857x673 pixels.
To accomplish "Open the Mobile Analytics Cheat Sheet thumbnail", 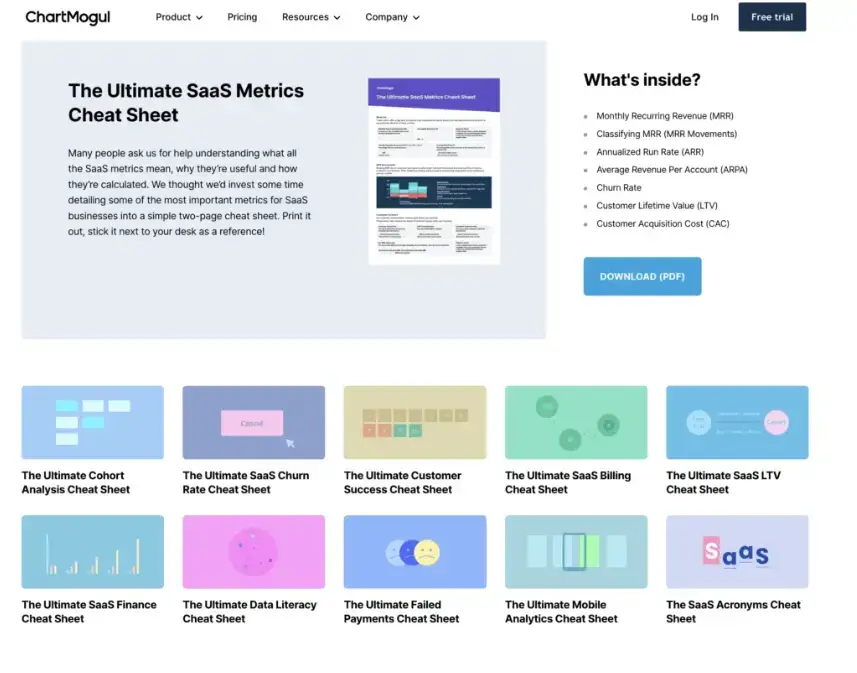I will (575, 551).
